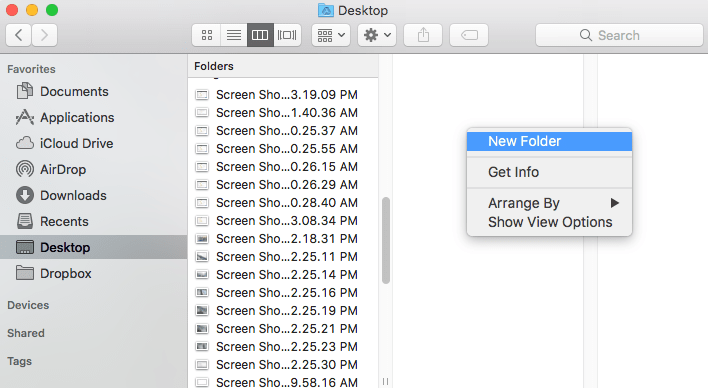708x388 pixels.
Task: Open Dropbox in the sidebar
Action: [x=93, y=273]
